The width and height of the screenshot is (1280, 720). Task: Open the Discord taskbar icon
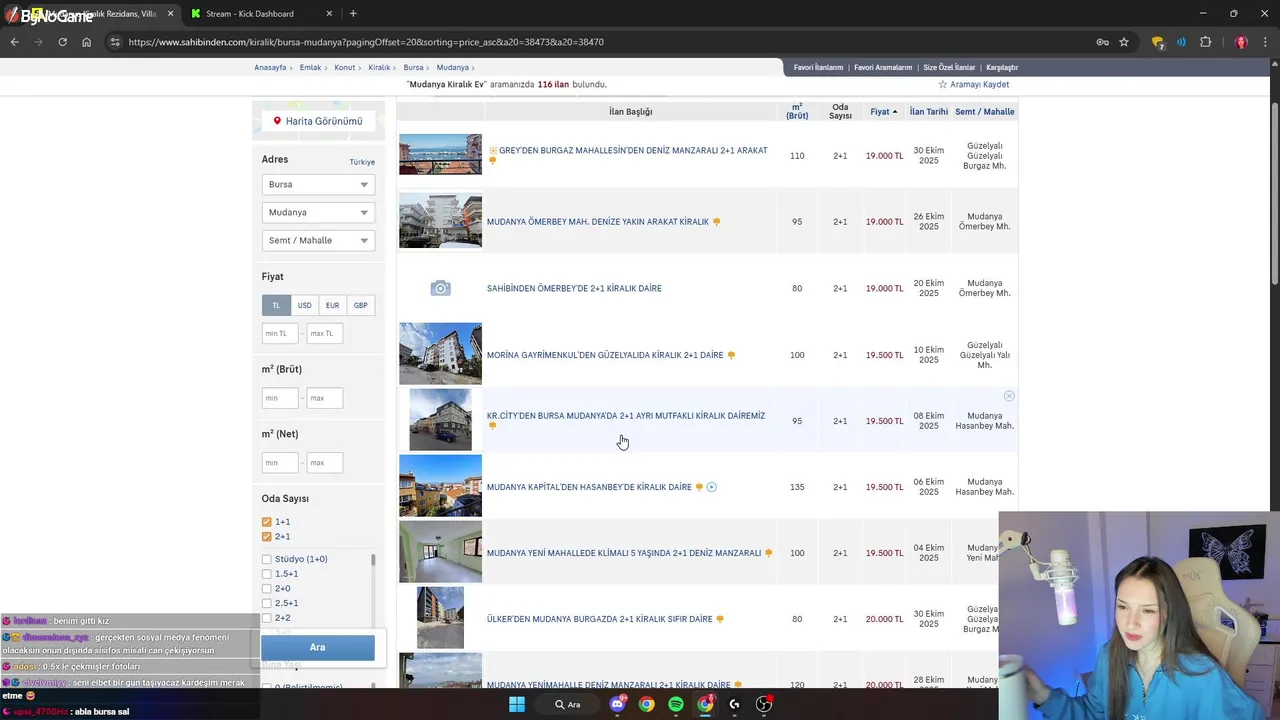pos(618,704)
